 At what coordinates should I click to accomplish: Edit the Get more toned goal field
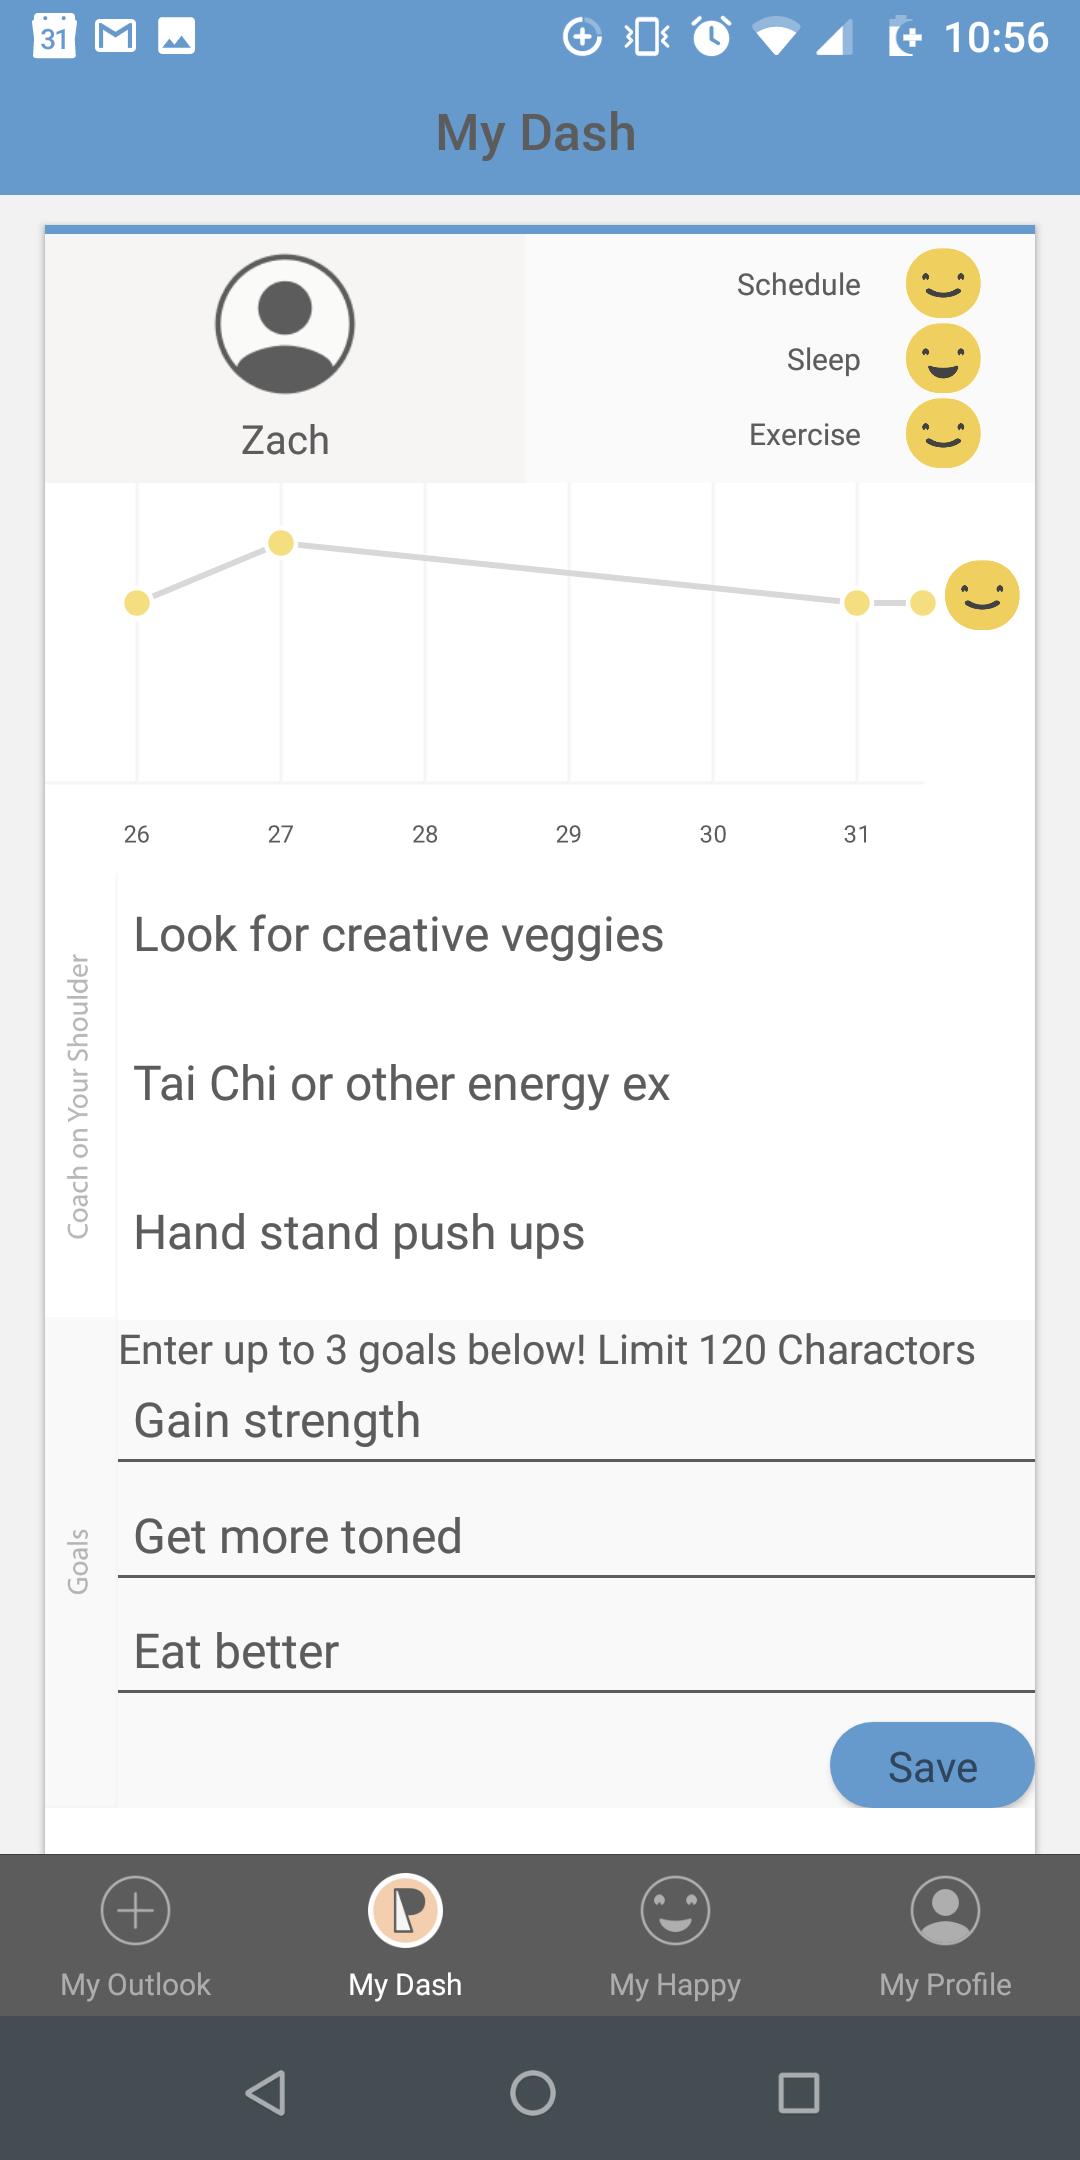pos(576,1537)
